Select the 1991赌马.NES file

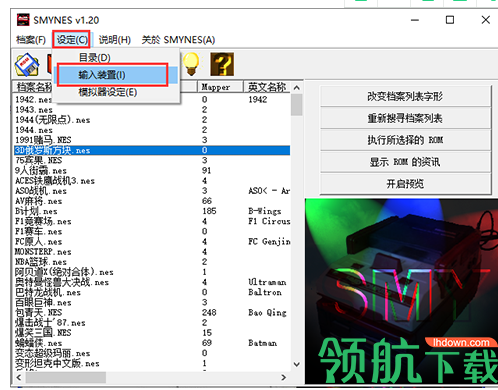pos(152,140)
